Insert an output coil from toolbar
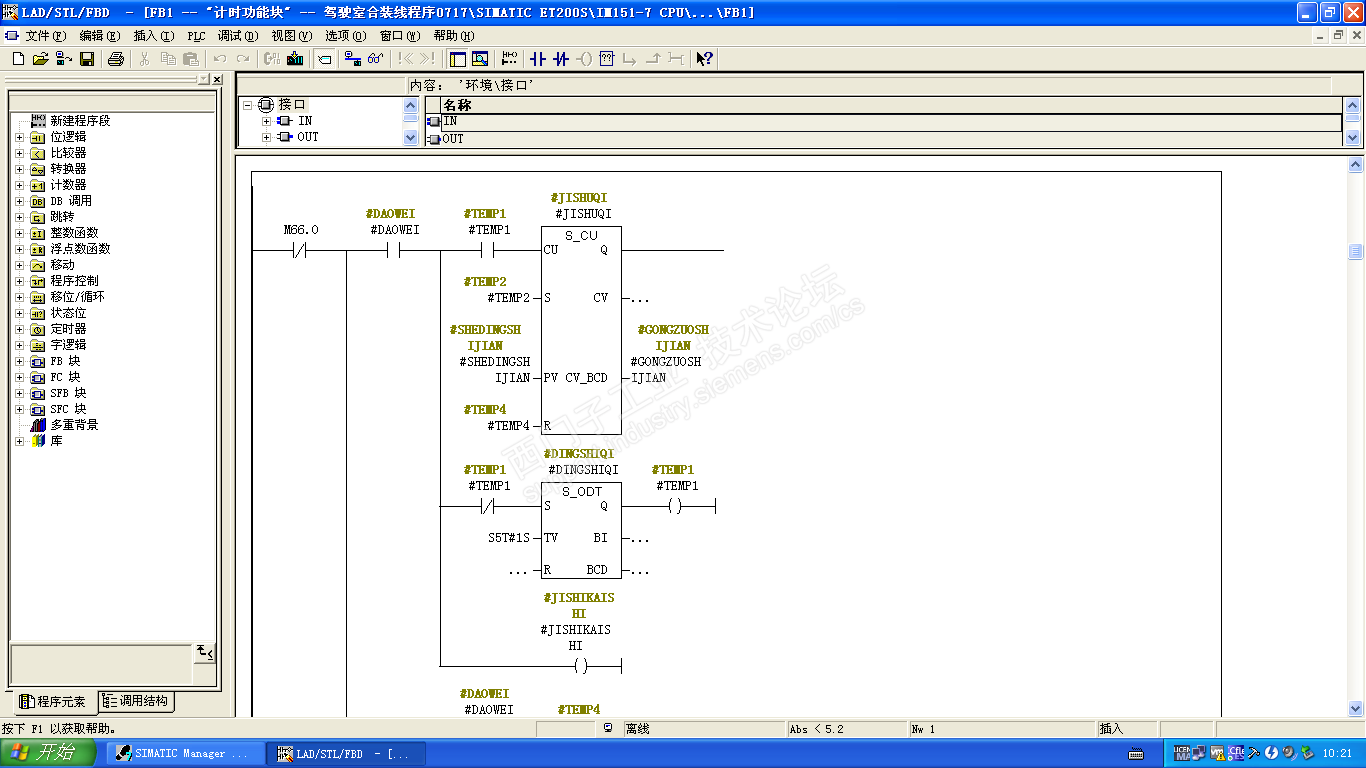Screen dimensions: 1366x768 tap(584, 59)
